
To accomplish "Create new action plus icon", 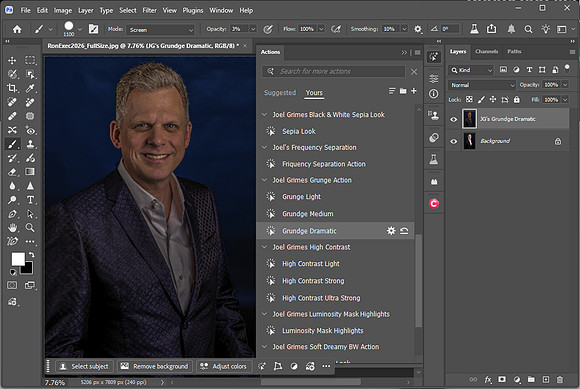I will click(414, 91).
